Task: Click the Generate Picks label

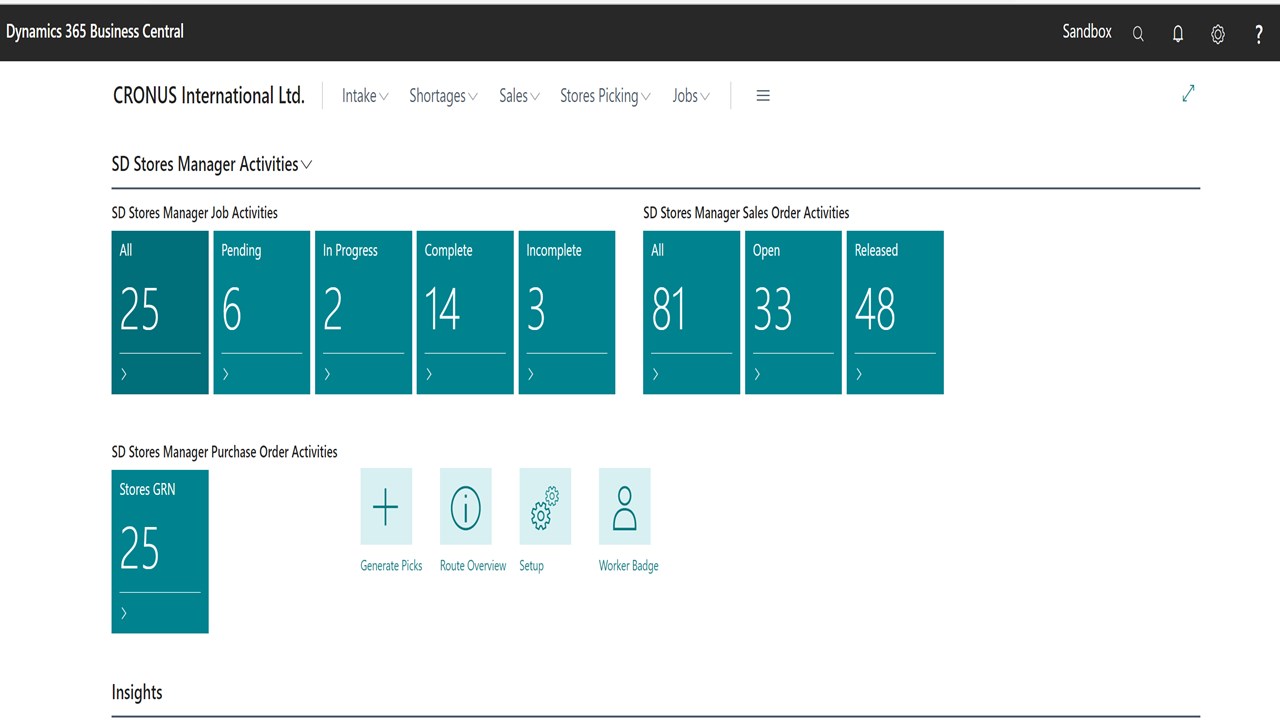Action: click(x=391, y=566)
